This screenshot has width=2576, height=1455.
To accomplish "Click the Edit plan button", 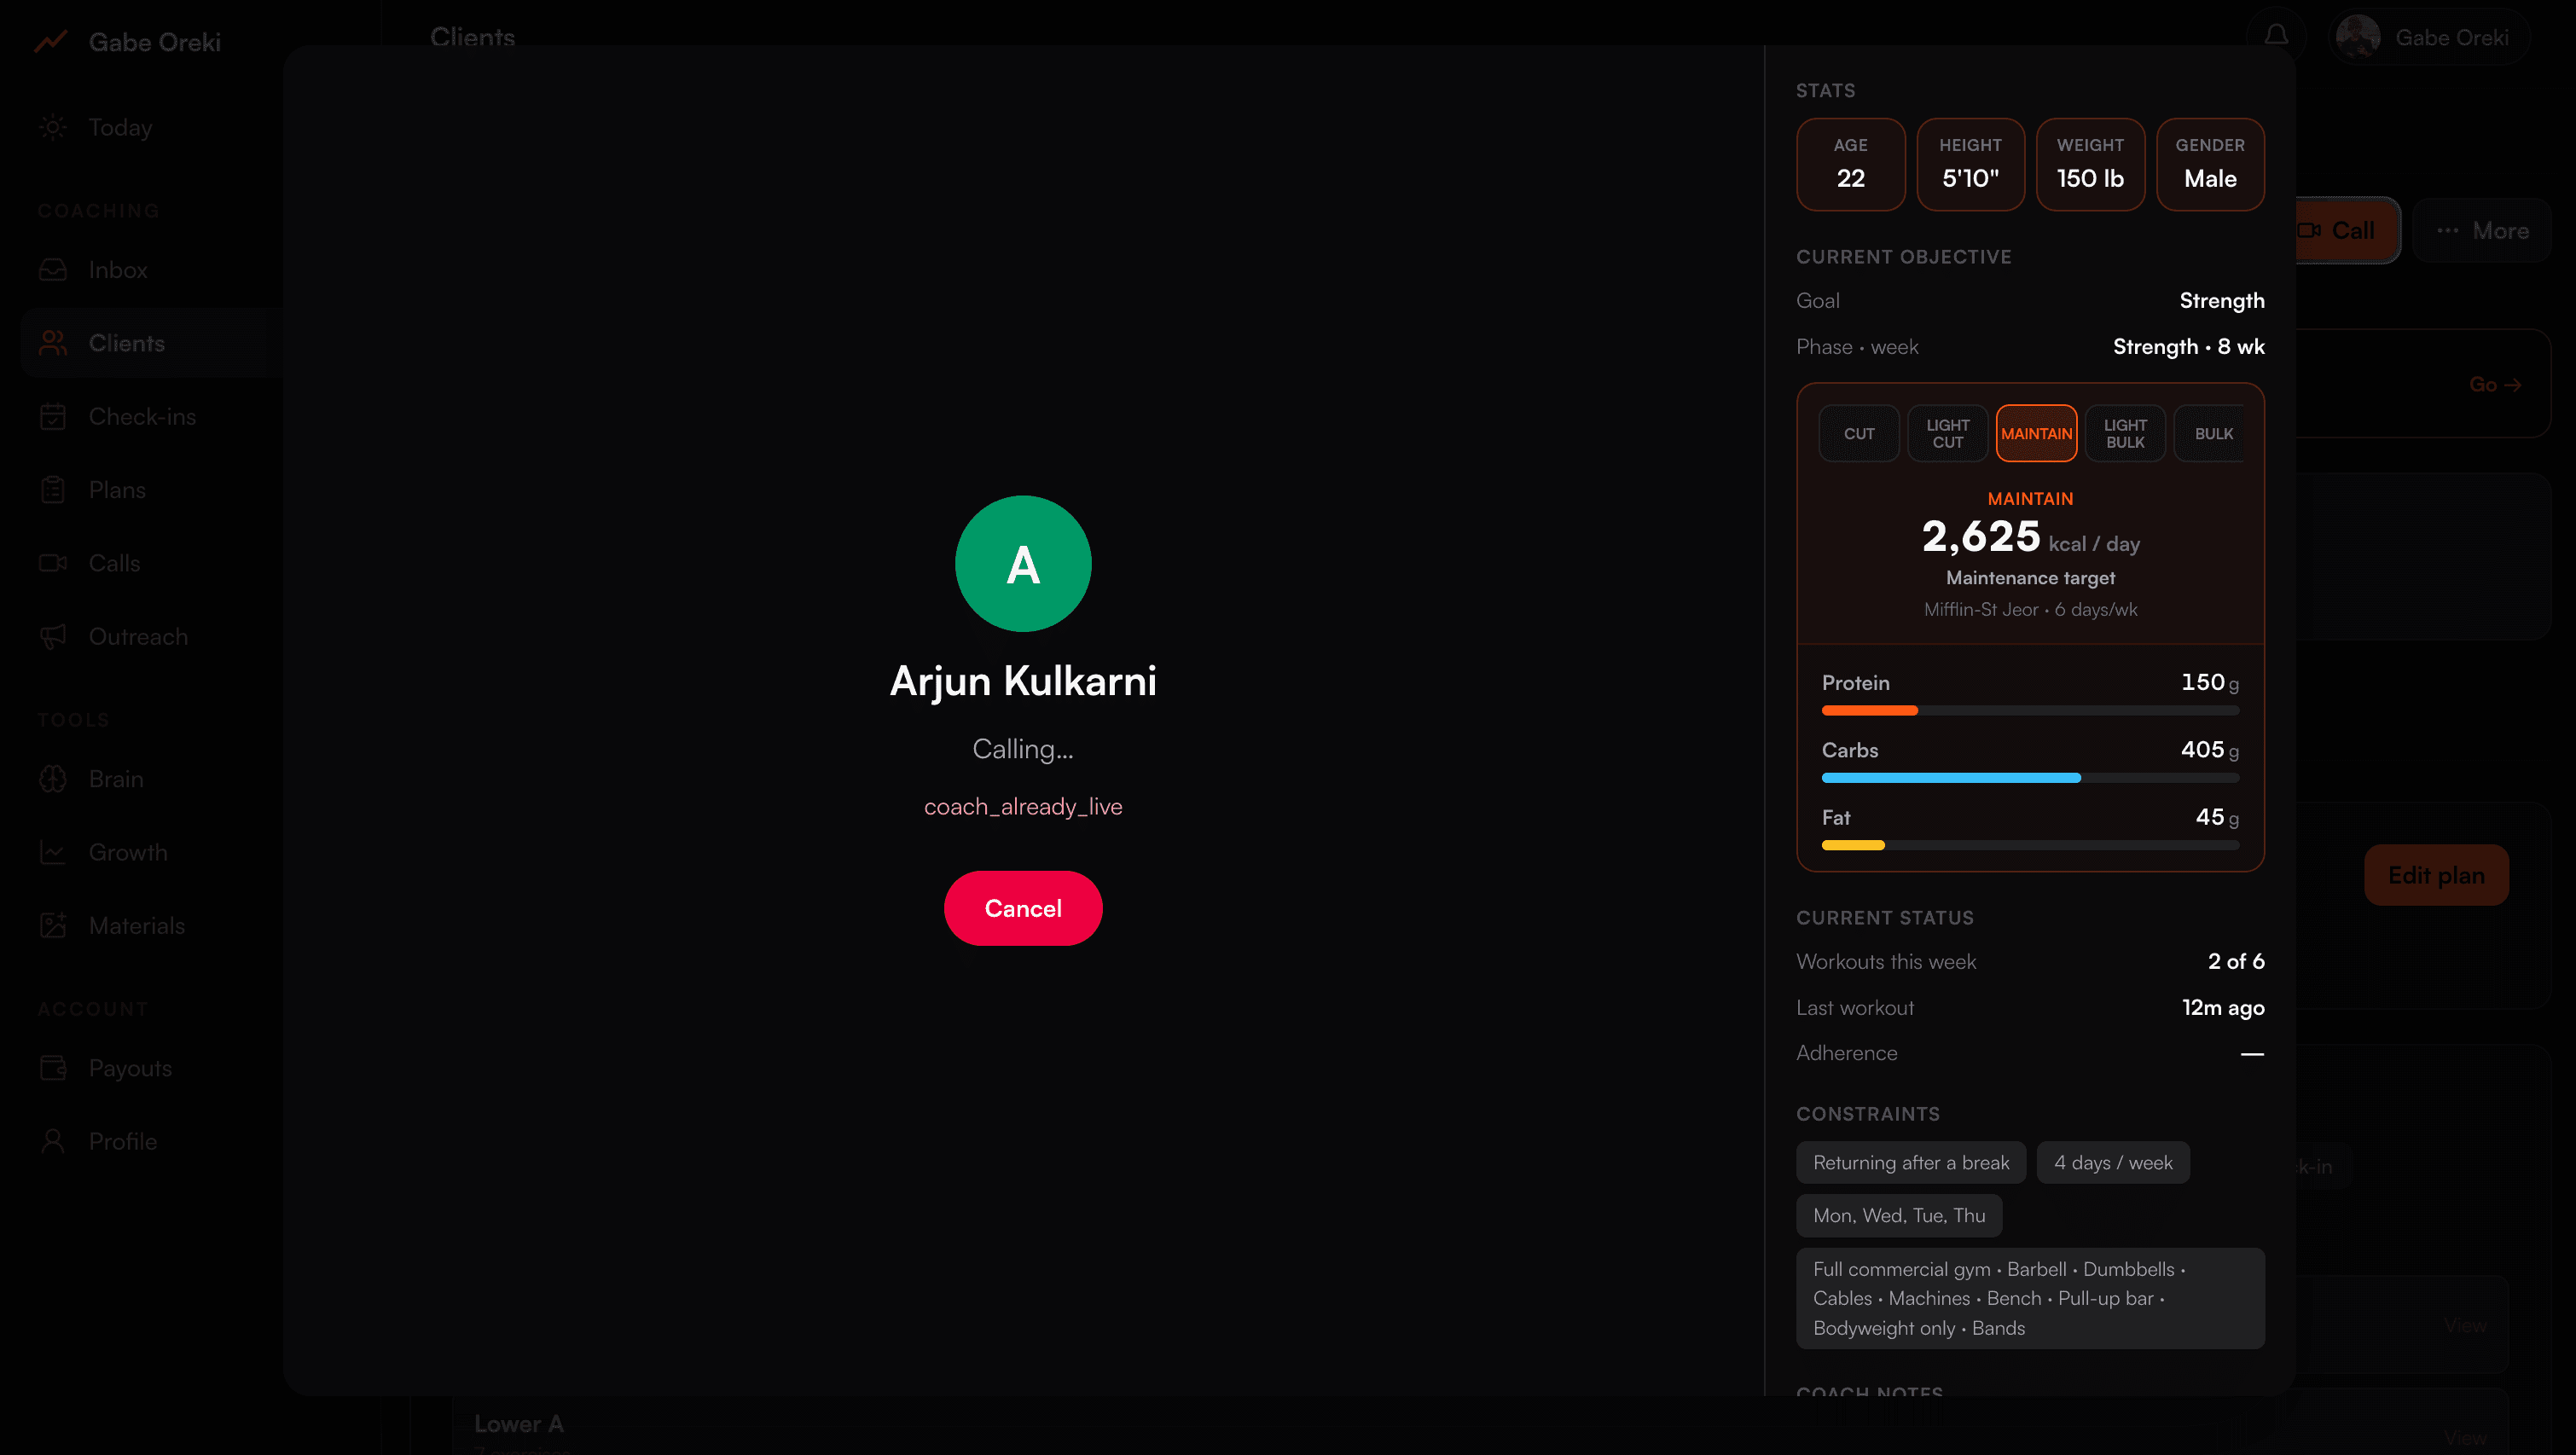I will click(x=2436, y=875).
